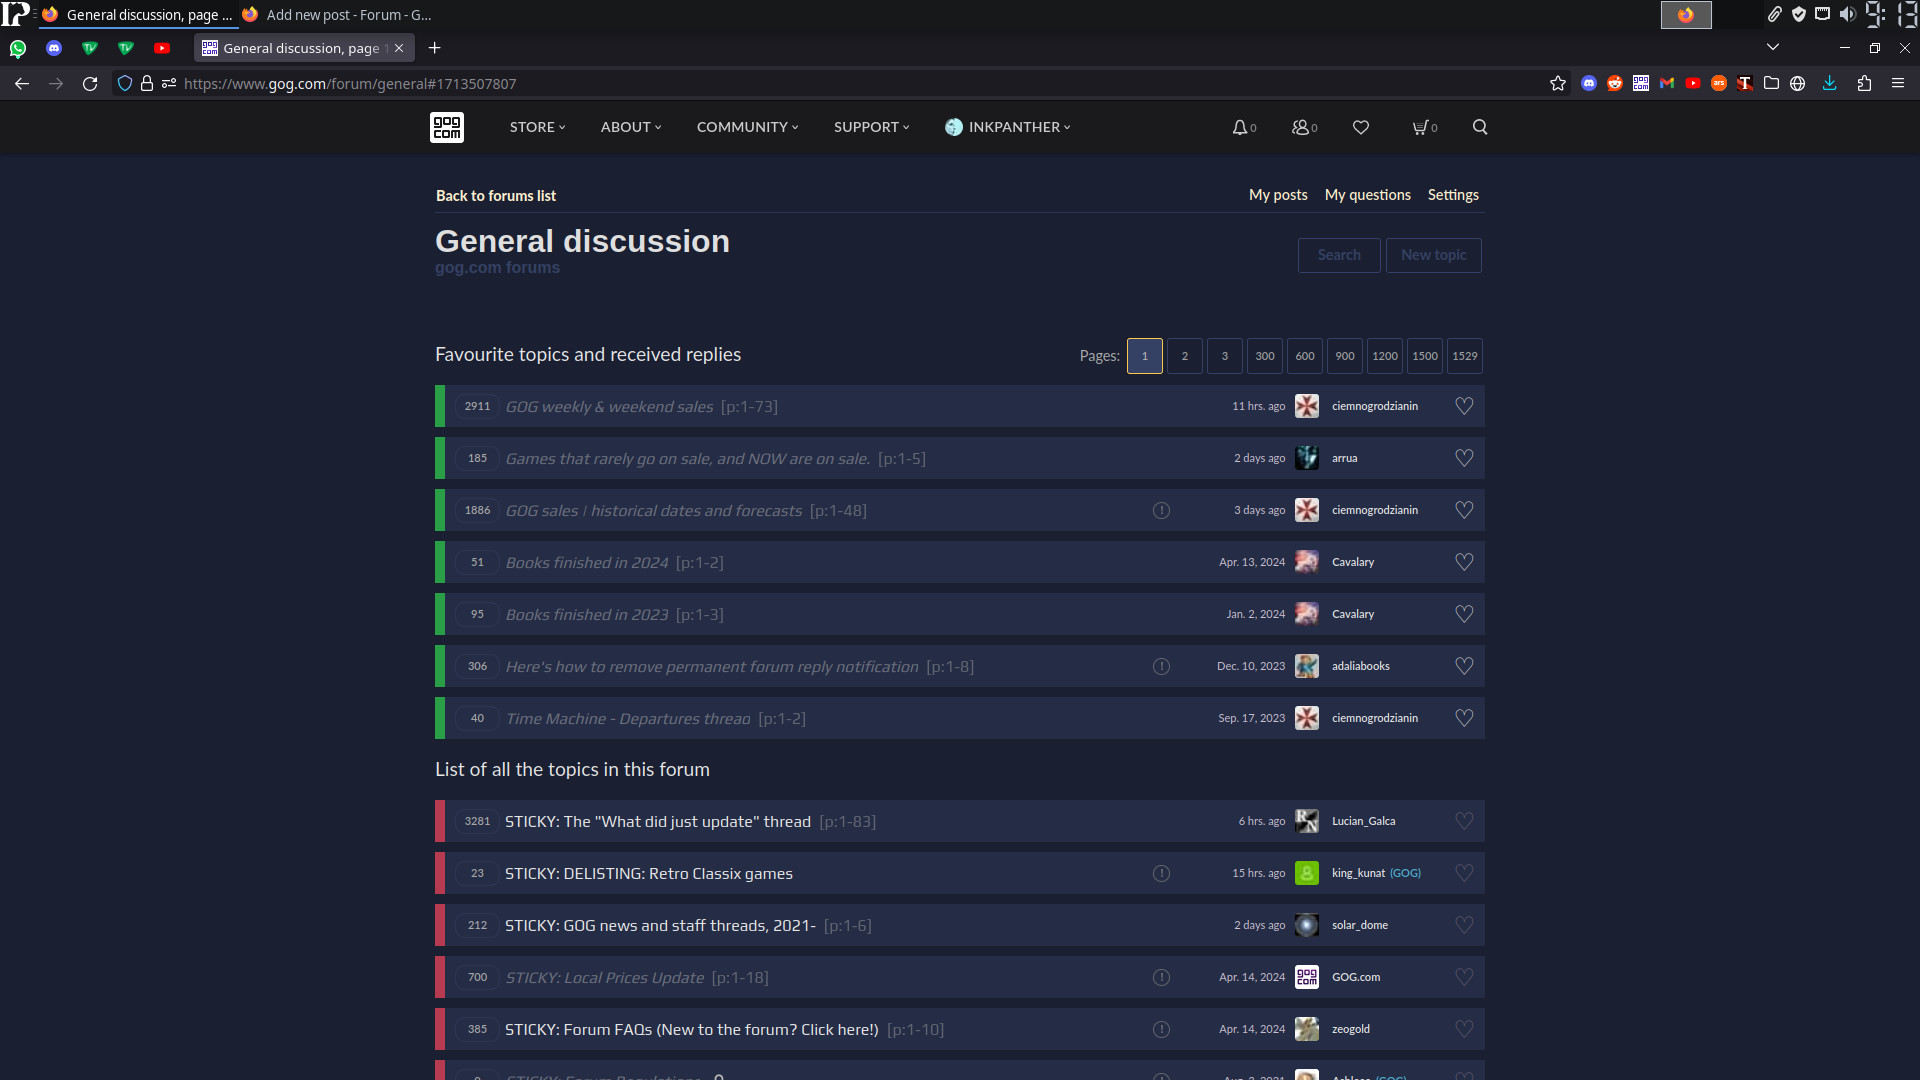The height and width of the screenshot is (1080, 1920).
Task: Open the Firefox downloads panel
Action: click(x=1830, y=84)
